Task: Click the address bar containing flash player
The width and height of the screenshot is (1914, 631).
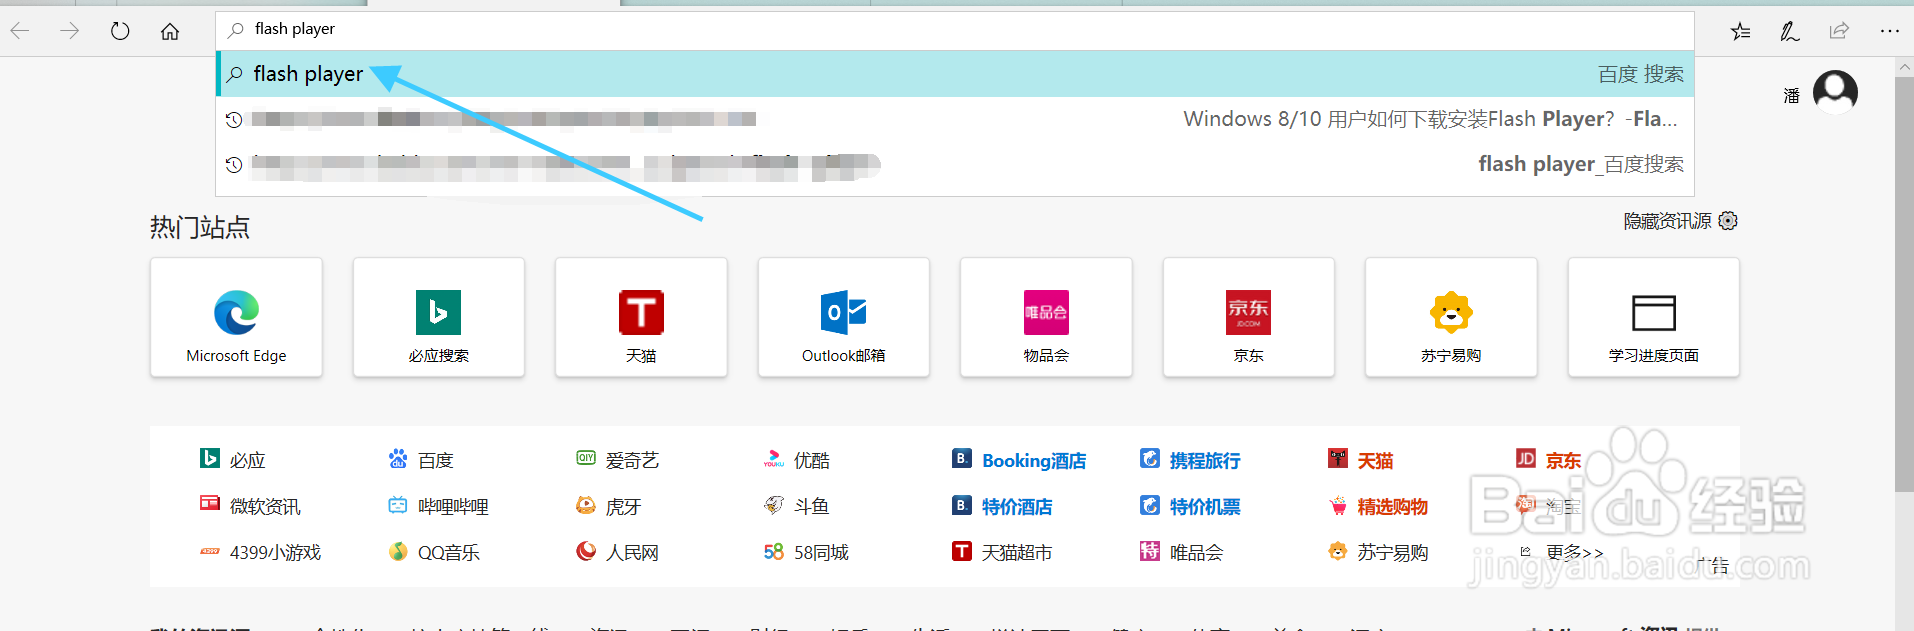Action: coord(955,30)
